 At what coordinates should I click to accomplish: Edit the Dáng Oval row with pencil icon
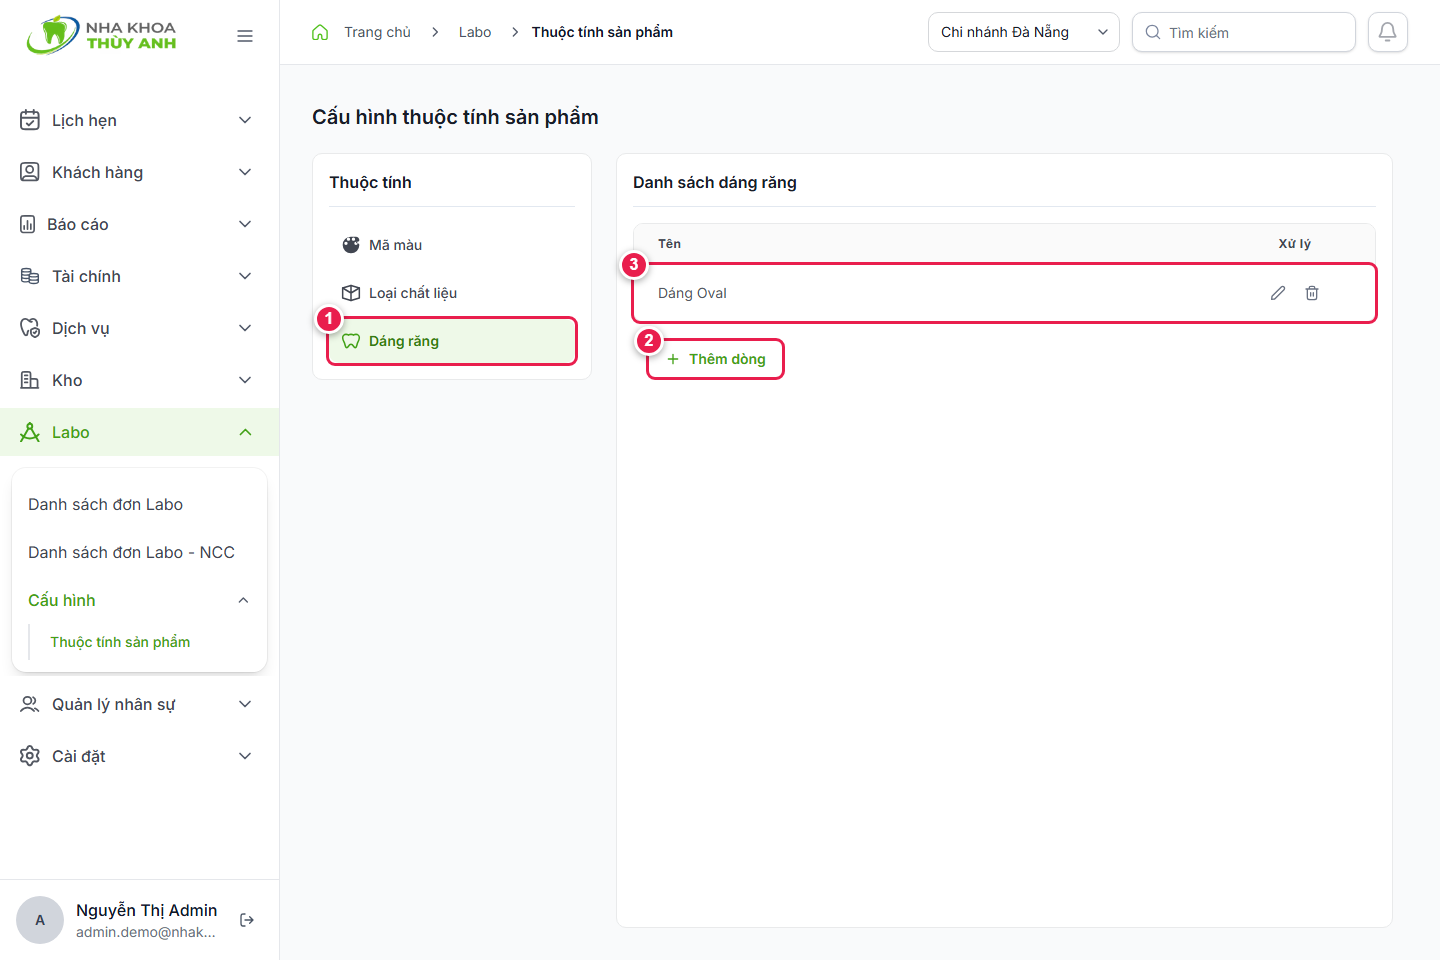pos(1278,293)
